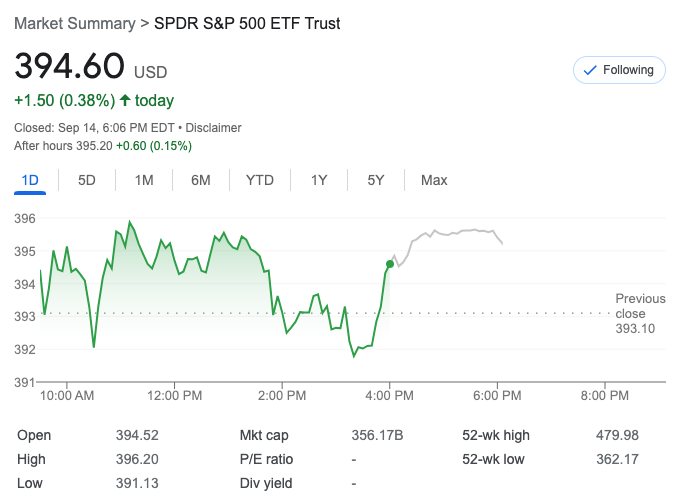Select the YTD tab

[x=260, y=180]
